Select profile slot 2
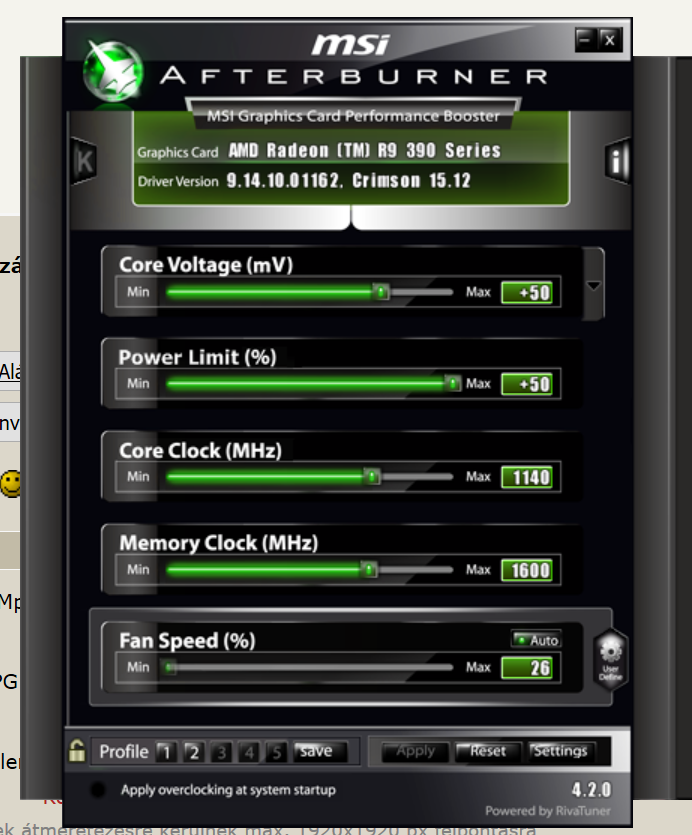692x835 pixels. point(194,752)
